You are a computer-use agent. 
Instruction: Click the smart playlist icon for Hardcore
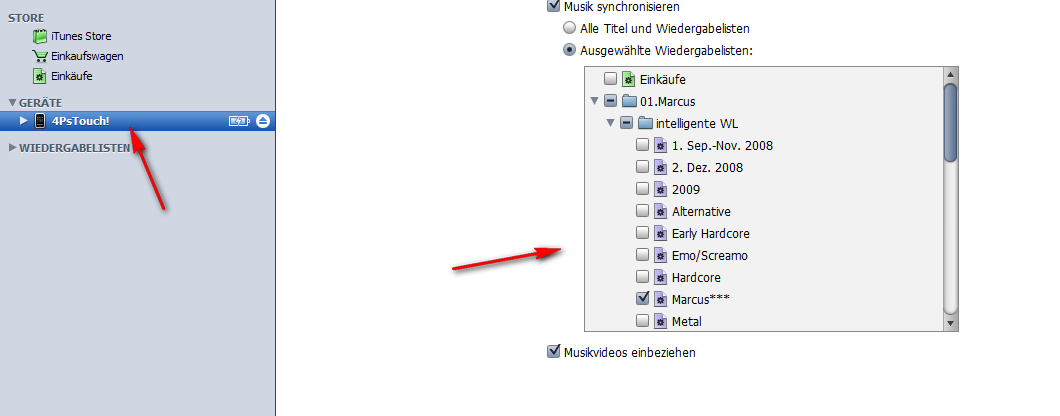660,277
